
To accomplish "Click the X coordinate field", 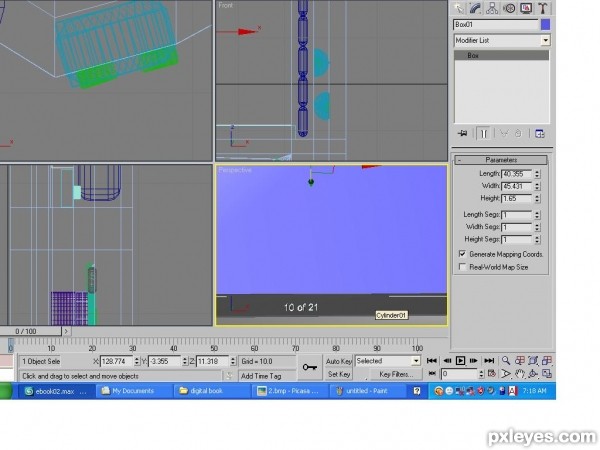I will point(116,361).
